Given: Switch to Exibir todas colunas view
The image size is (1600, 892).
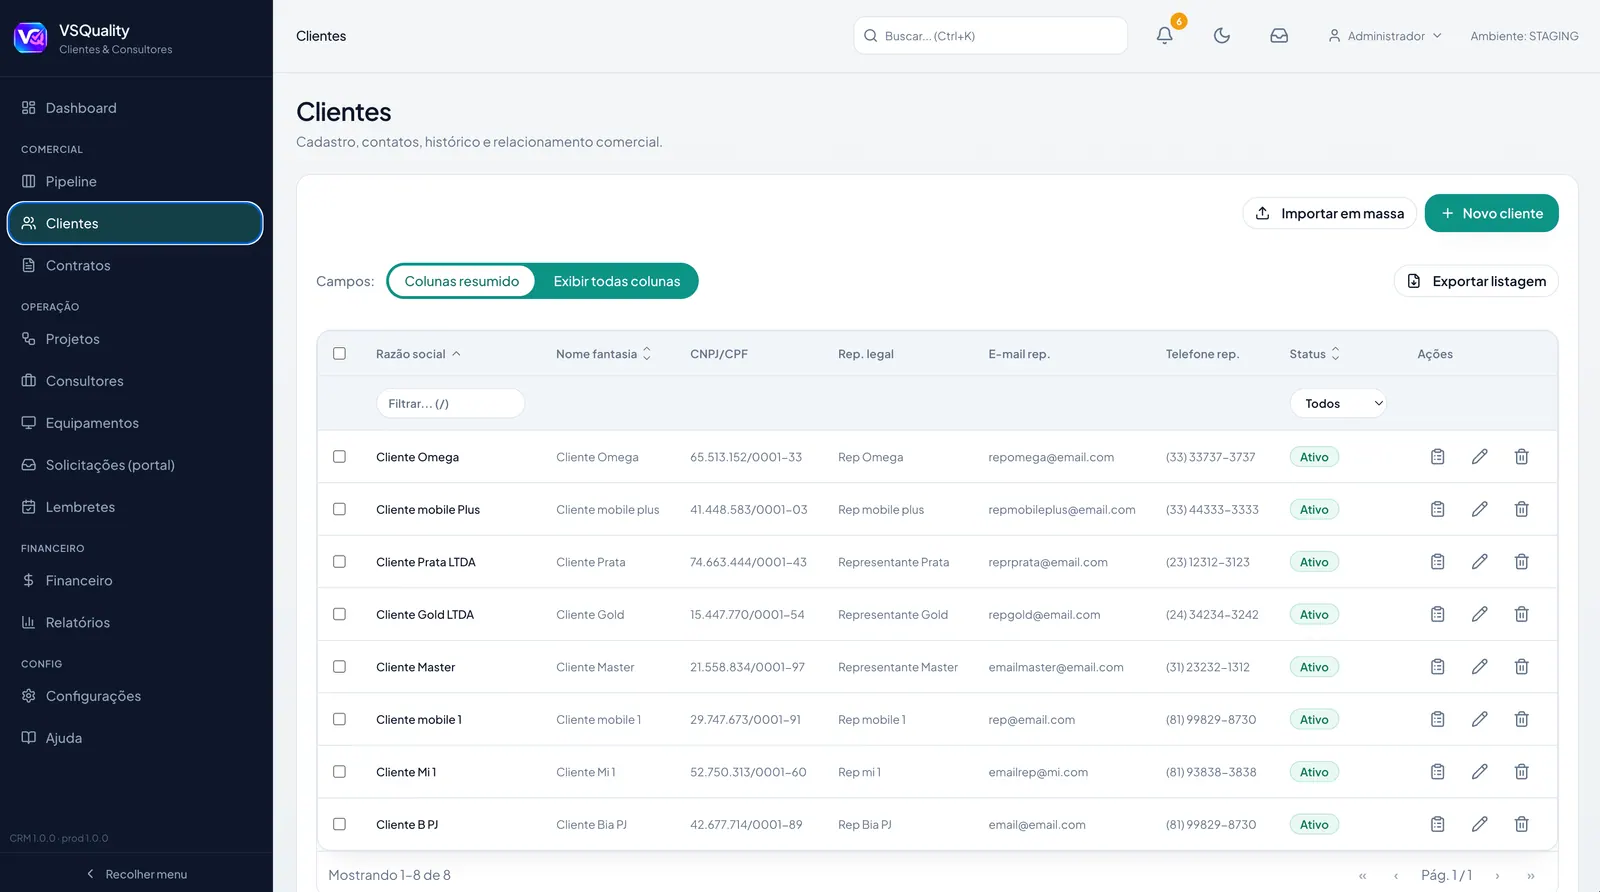Looking at the screenshot, I should tap(617, 281).
